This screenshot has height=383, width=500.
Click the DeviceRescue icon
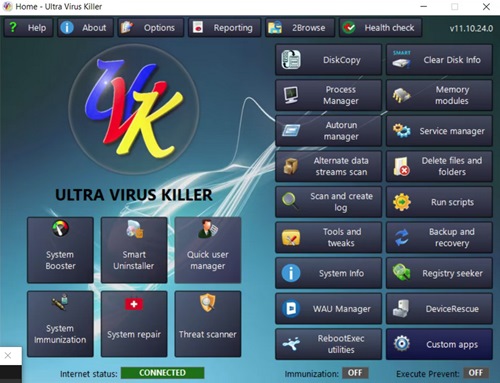point(401,308)
